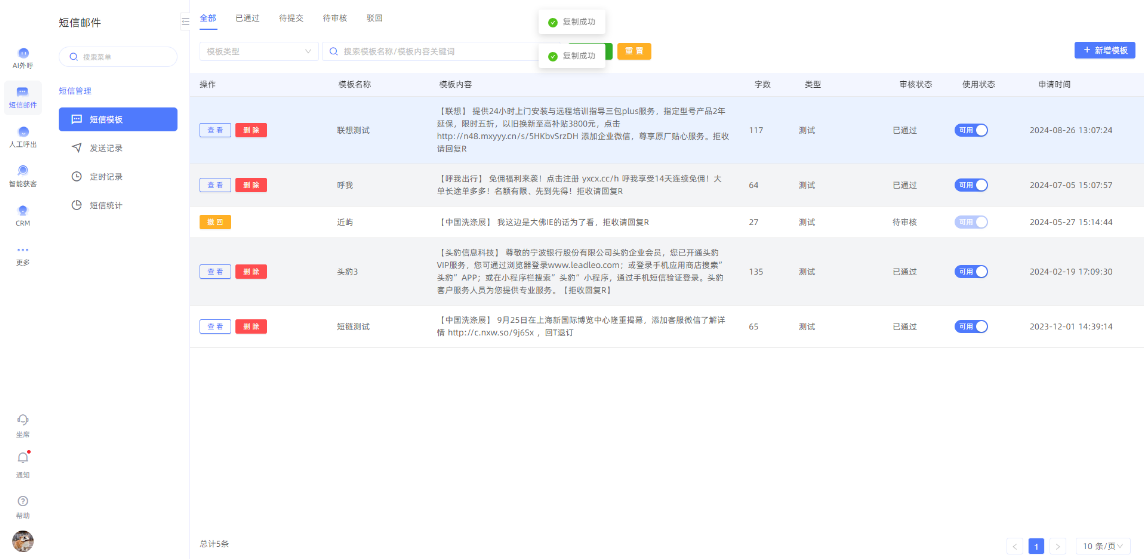The image size is (1144, 559).
Task: Switch to the 已通过 tab
Action: point(247,18)
